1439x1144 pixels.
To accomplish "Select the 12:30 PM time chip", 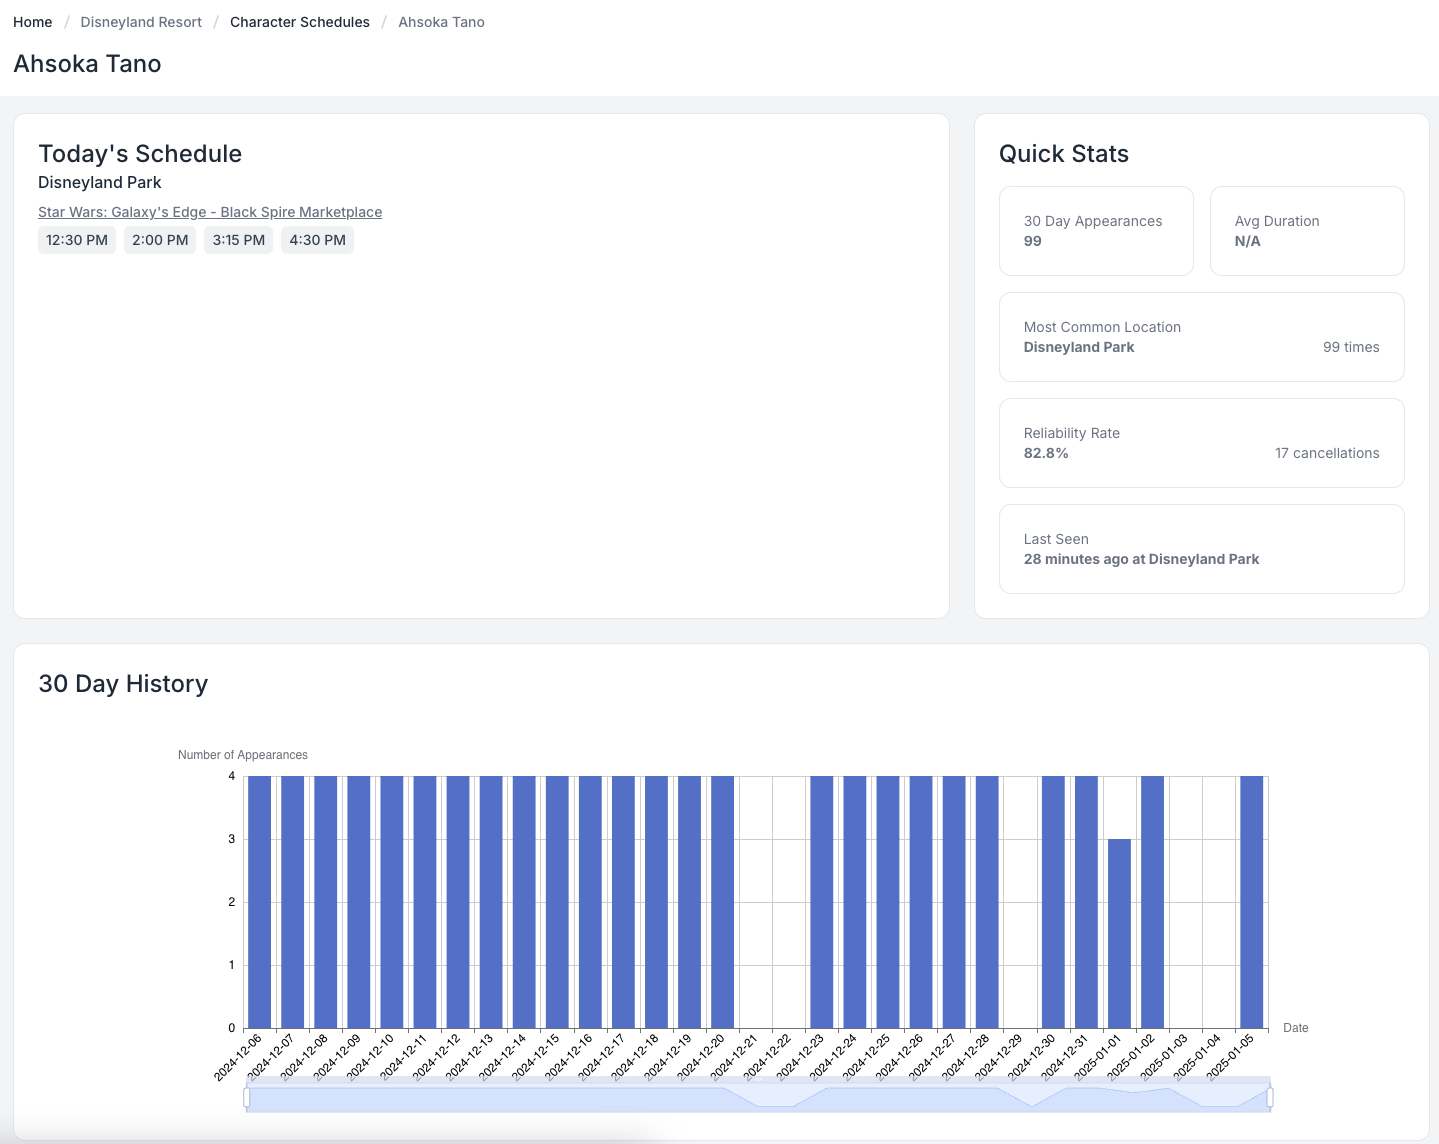I will click(x=77, y=240).
